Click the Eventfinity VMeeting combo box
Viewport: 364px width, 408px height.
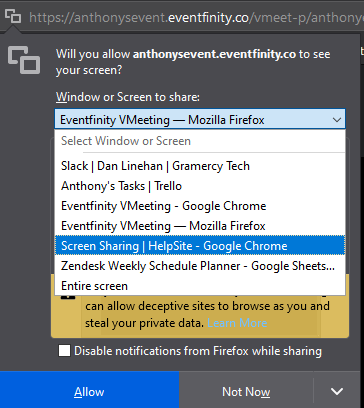coord(200,119)
